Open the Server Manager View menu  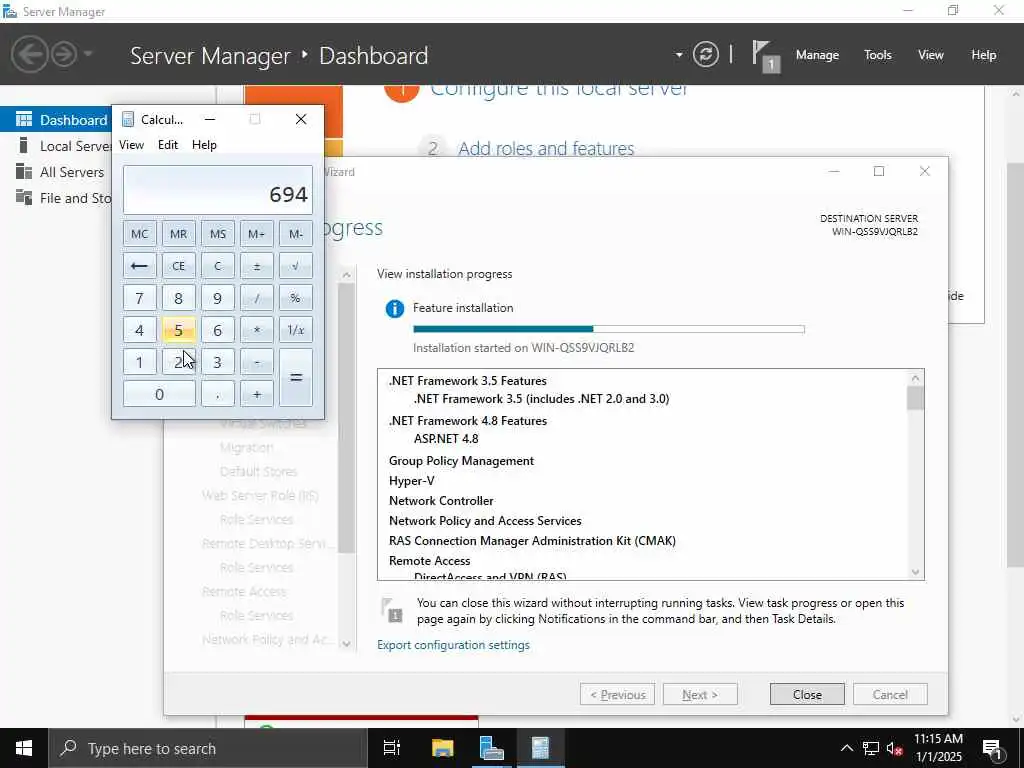pos(931,55)
